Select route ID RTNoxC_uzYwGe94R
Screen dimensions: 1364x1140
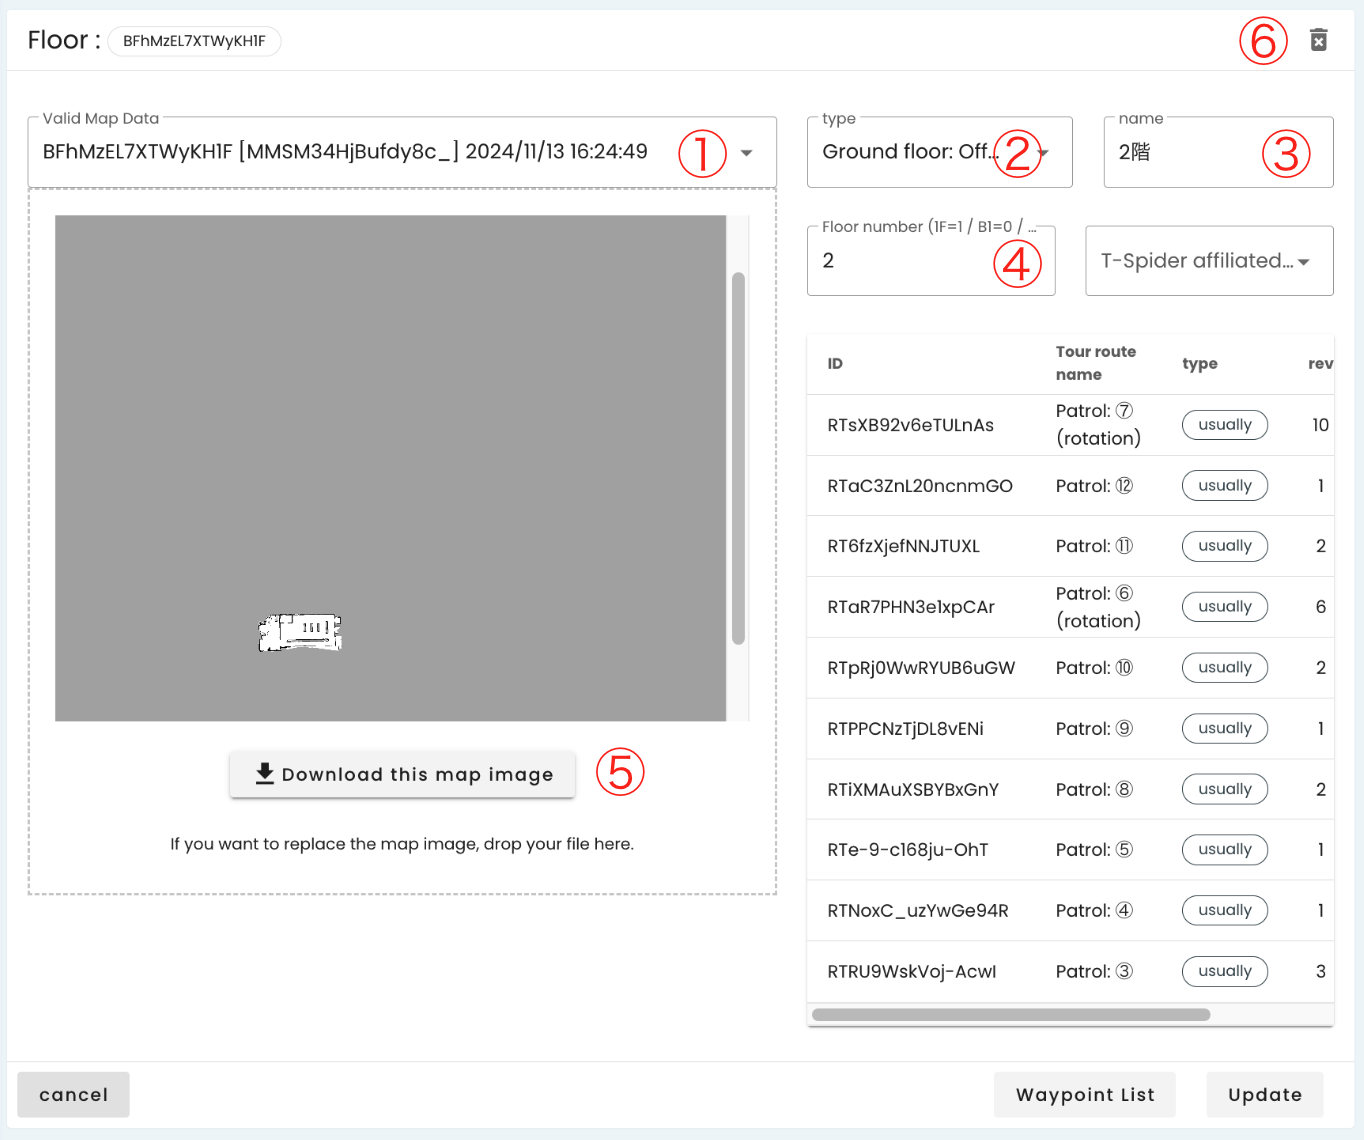coord(918,911)
